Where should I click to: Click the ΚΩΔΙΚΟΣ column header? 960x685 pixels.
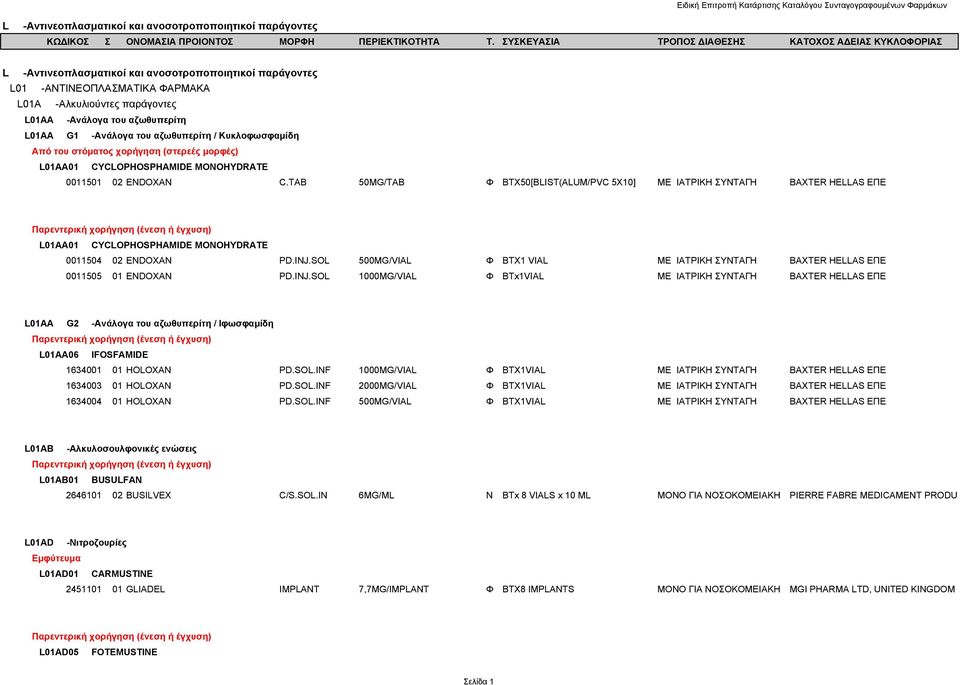coord(67,42)
